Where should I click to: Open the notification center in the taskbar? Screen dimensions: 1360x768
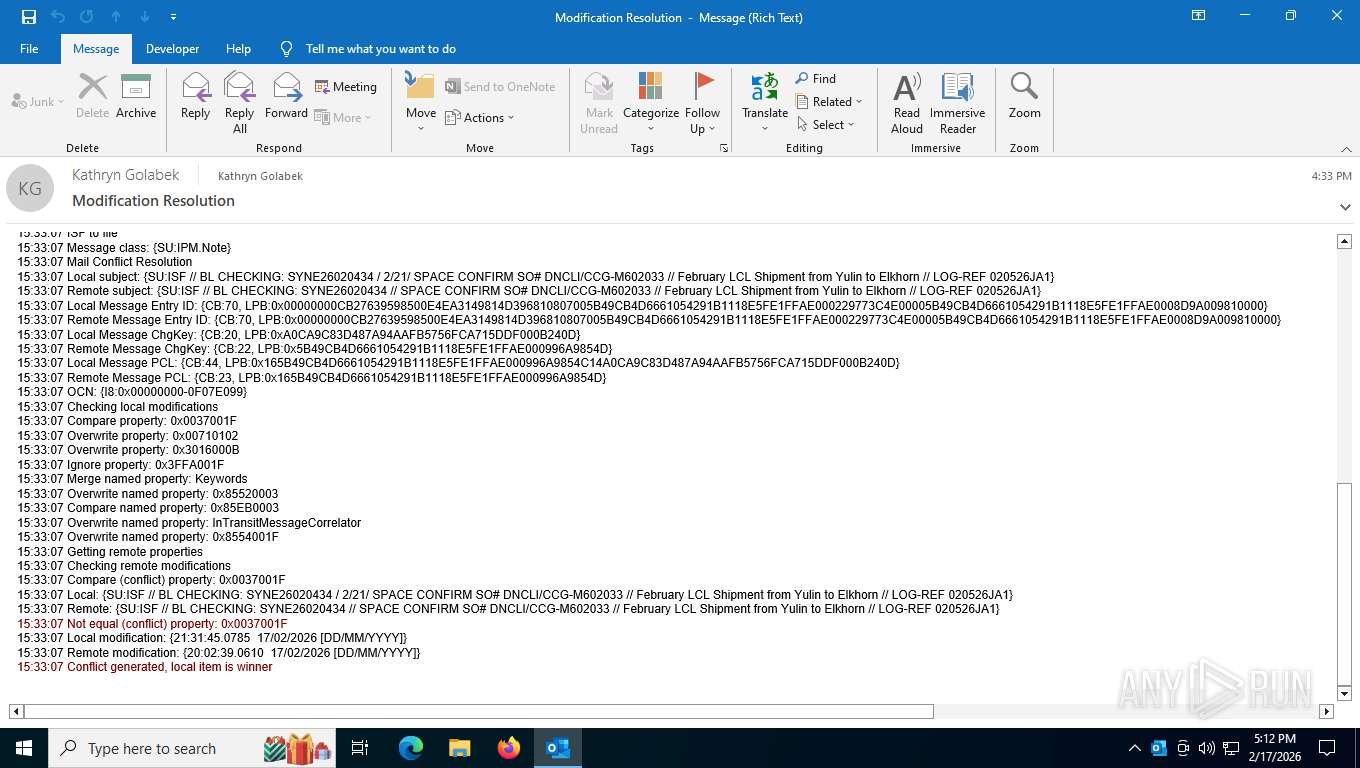1327,748
